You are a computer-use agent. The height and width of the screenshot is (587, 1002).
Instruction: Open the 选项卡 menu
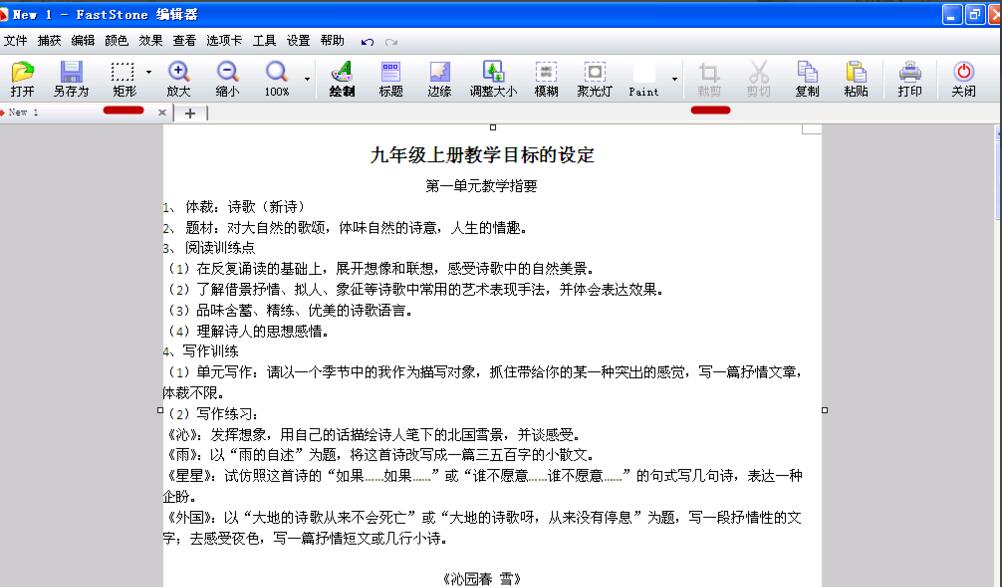pyautogui.click(x=224, y=41)
